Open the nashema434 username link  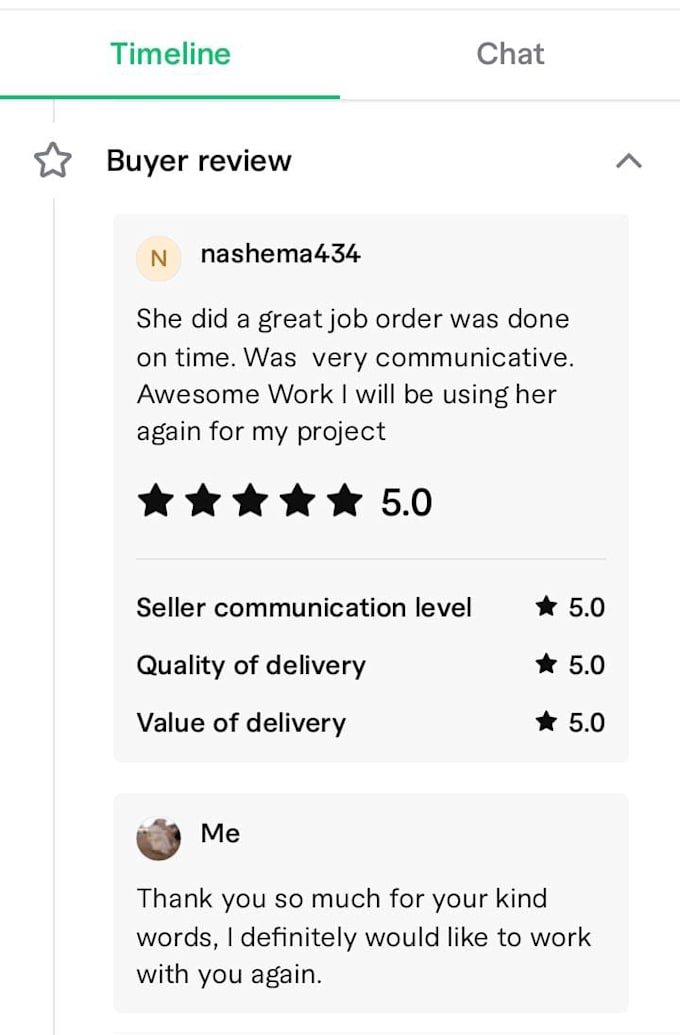pos(281,253)
